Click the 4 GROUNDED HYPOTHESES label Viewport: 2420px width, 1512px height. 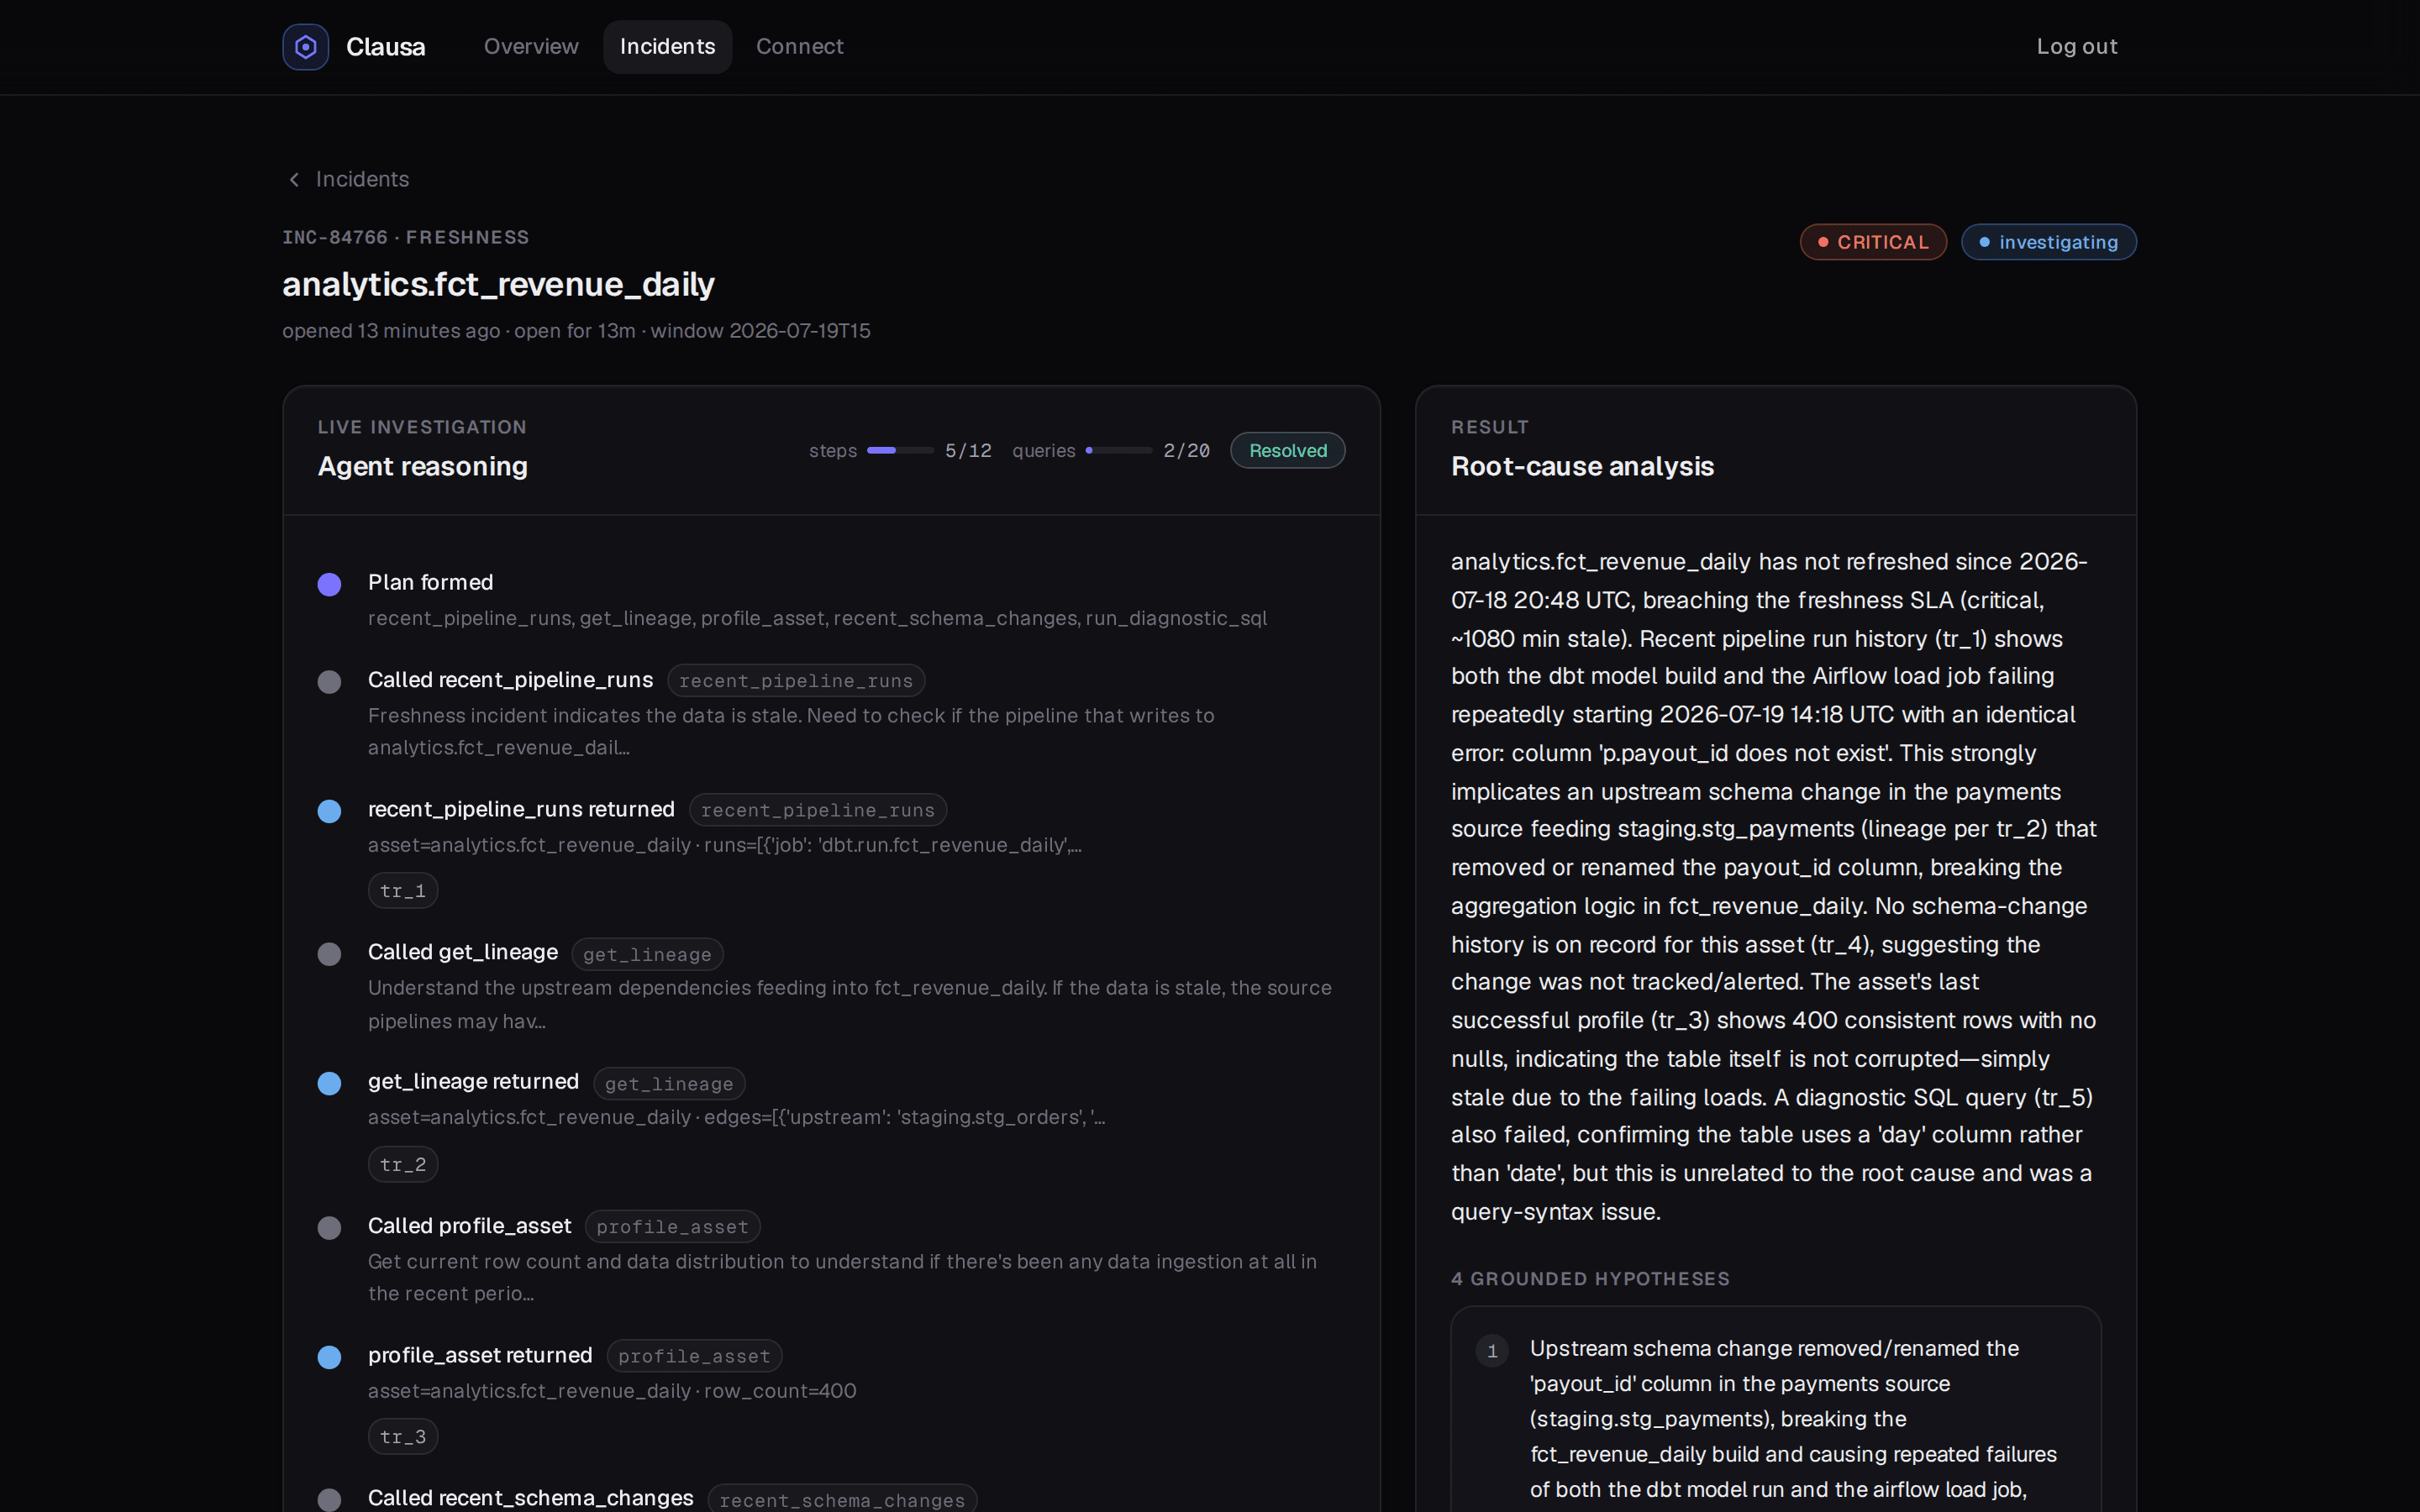point(1590,1279)
